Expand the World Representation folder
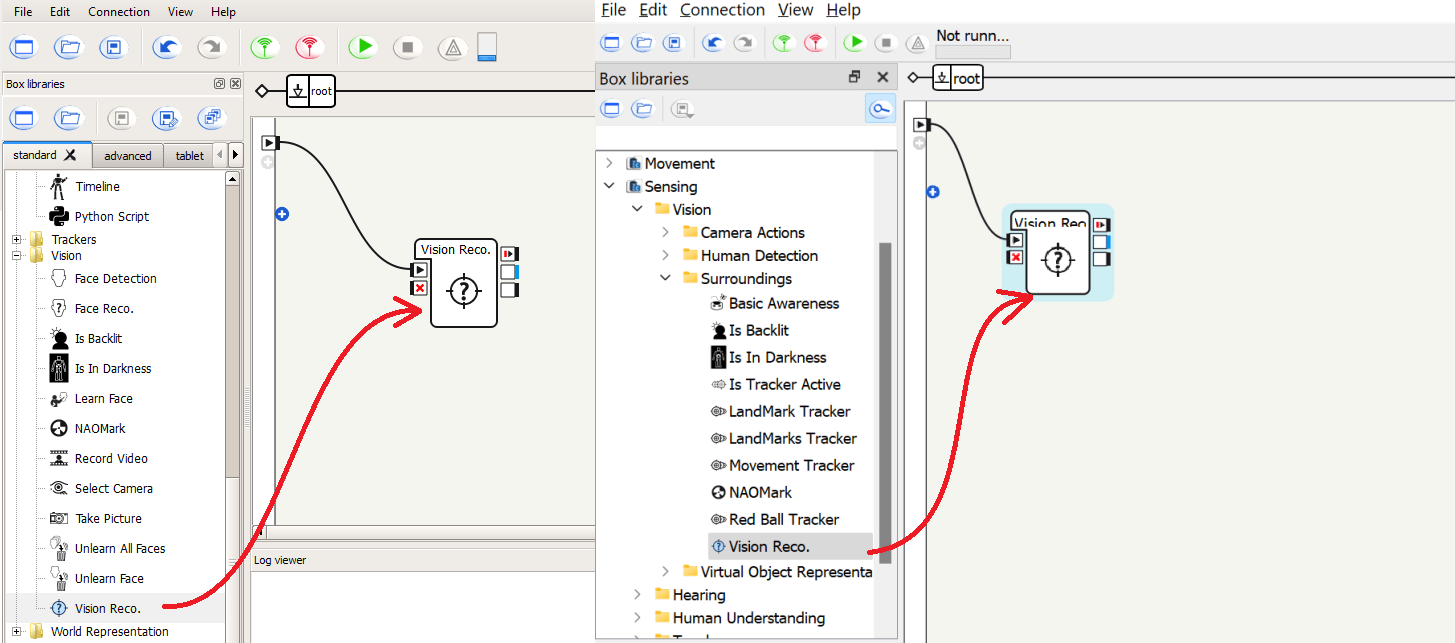 16,632
